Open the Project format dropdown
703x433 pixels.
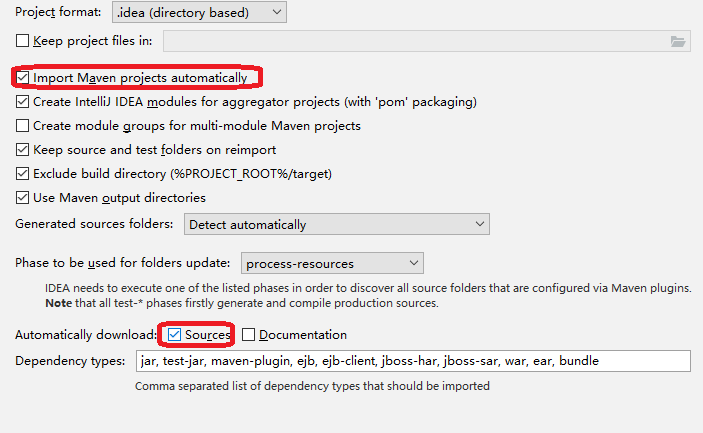[x=198, y=12]
